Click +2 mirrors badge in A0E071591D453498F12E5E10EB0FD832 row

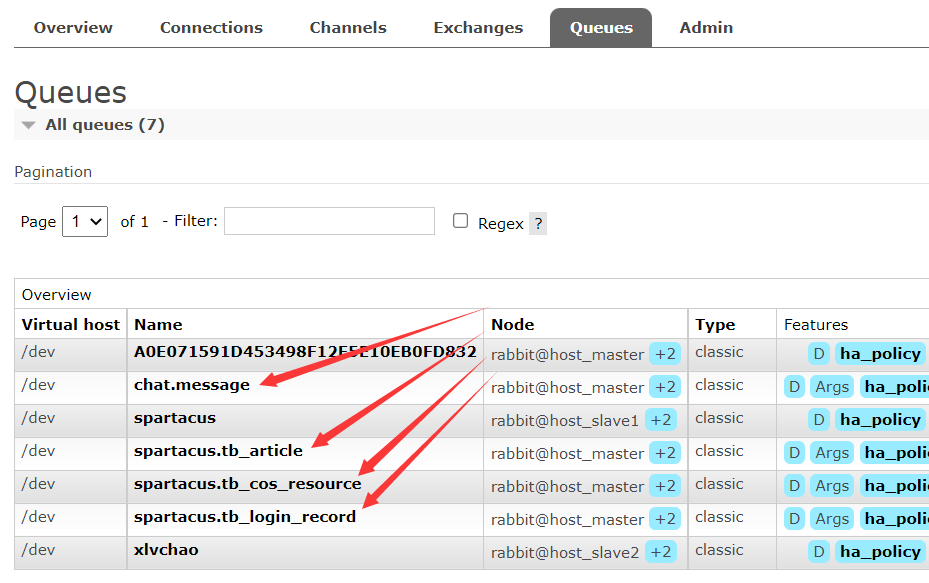point(665,354)
